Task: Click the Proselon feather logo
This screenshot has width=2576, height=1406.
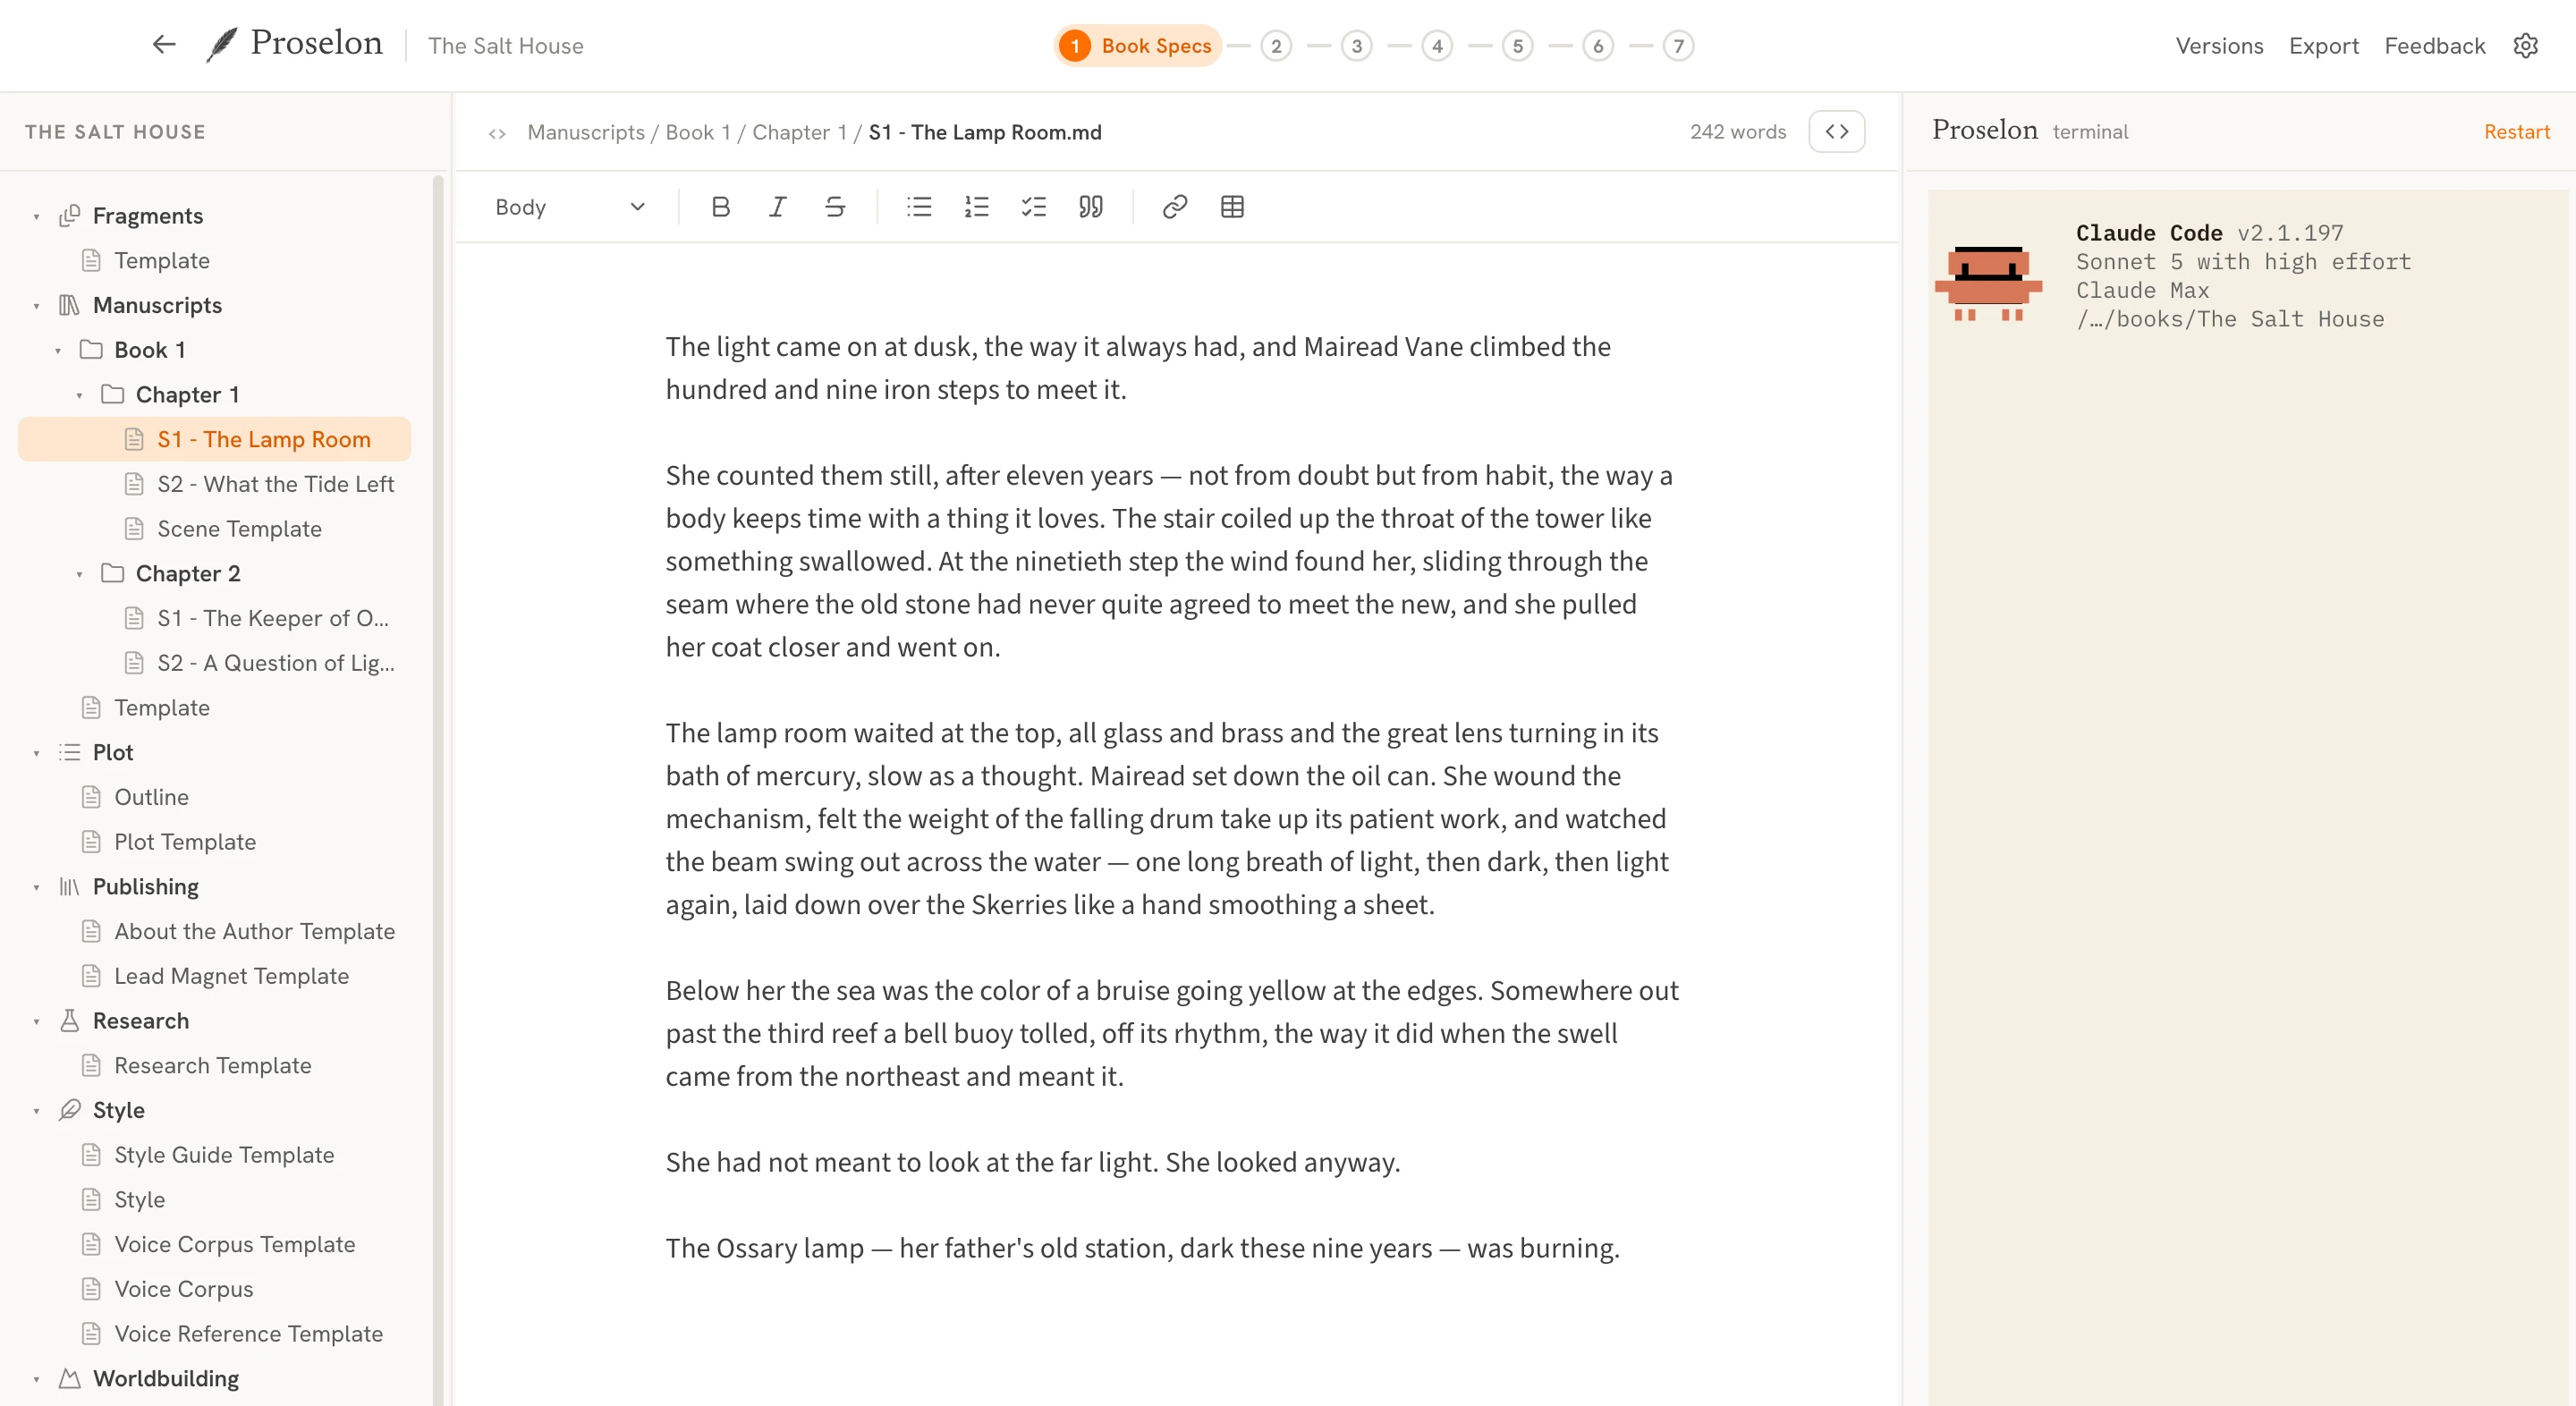Action: (x=221, y=44)
